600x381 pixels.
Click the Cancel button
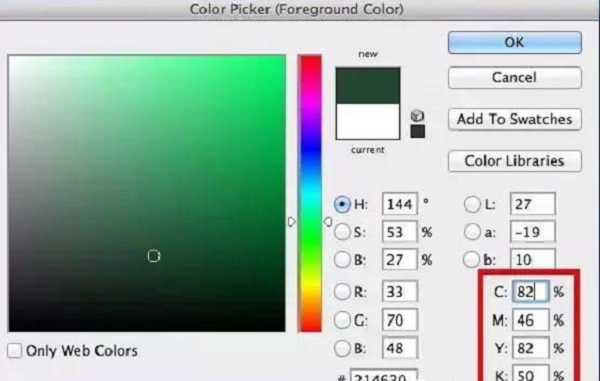pyautogui.click(x=515, y=78)
